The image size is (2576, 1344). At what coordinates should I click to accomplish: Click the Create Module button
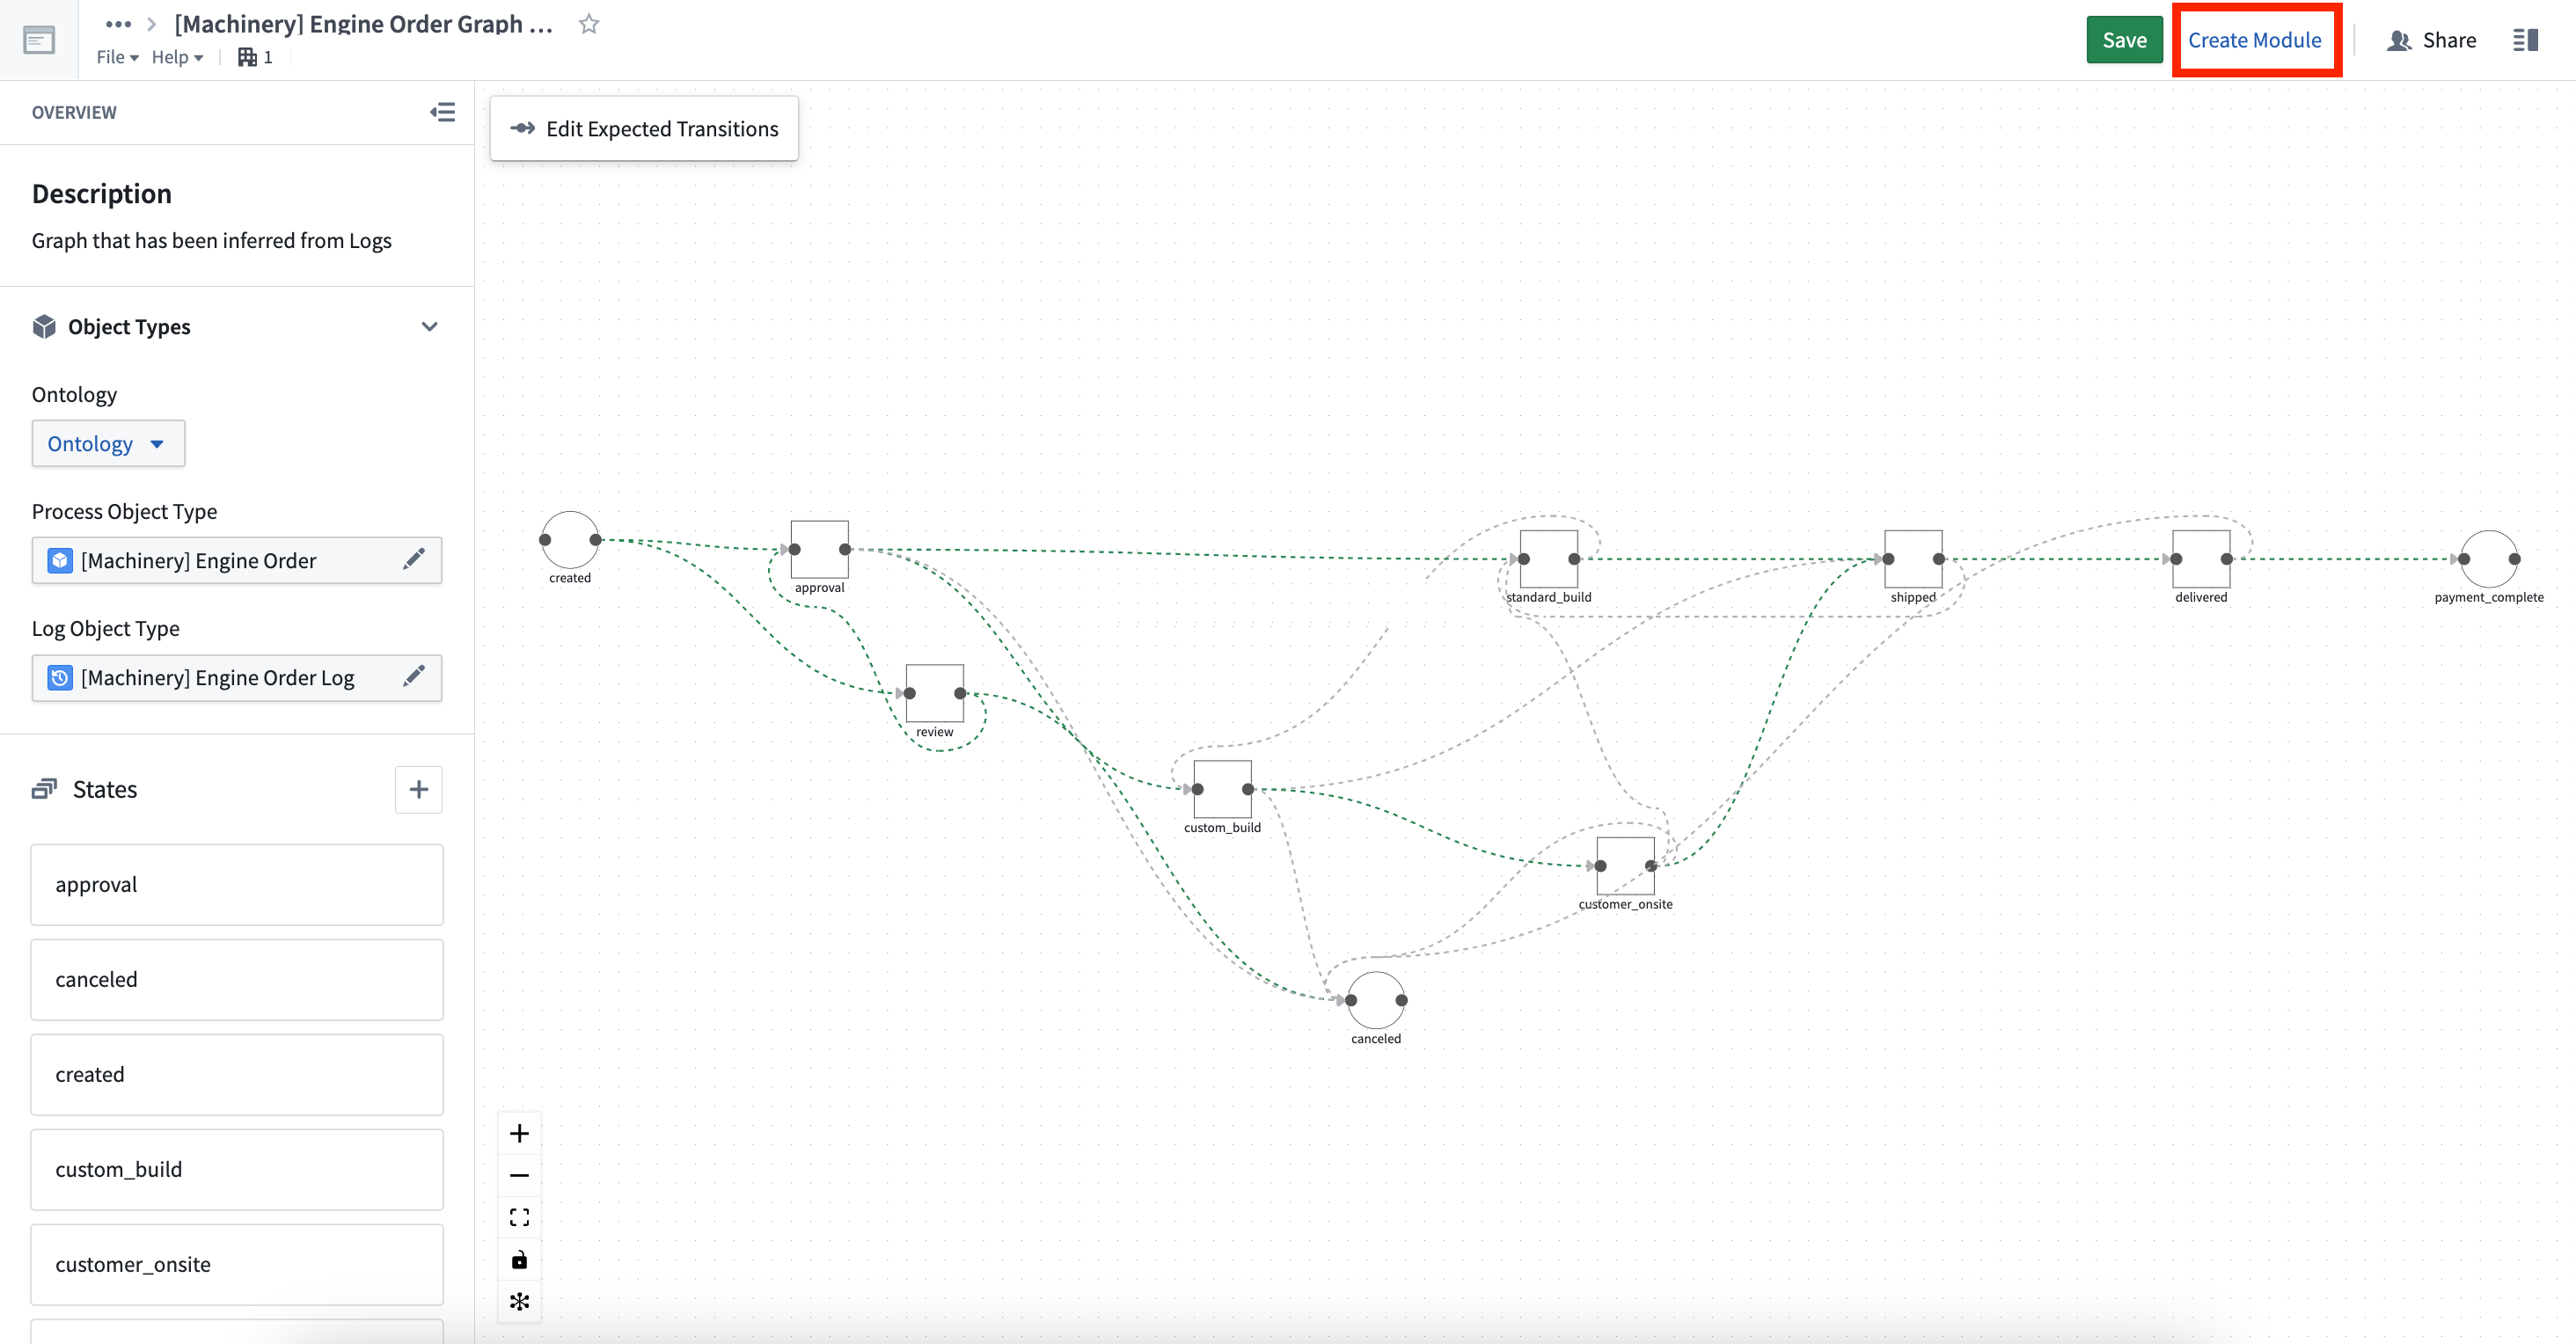(x=2256, y=40)
